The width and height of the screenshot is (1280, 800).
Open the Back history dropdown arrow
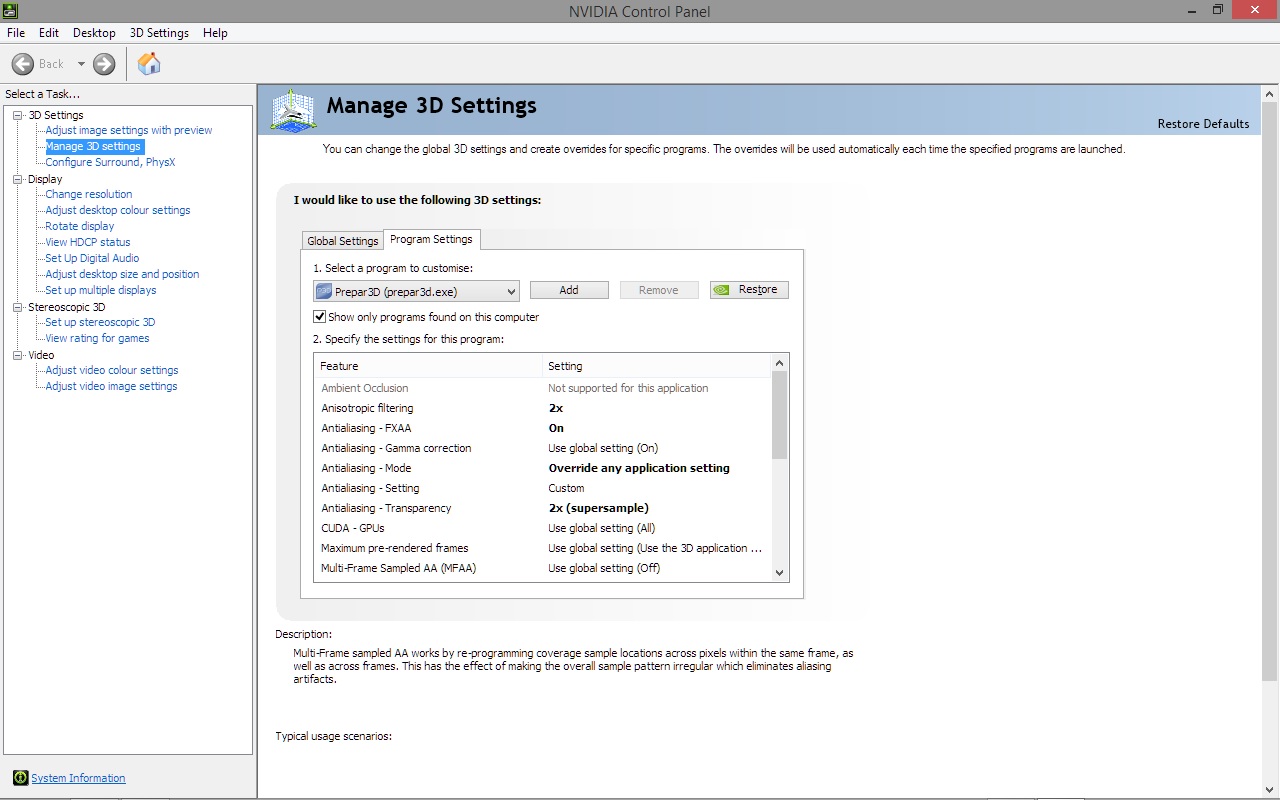click(81, 64)
